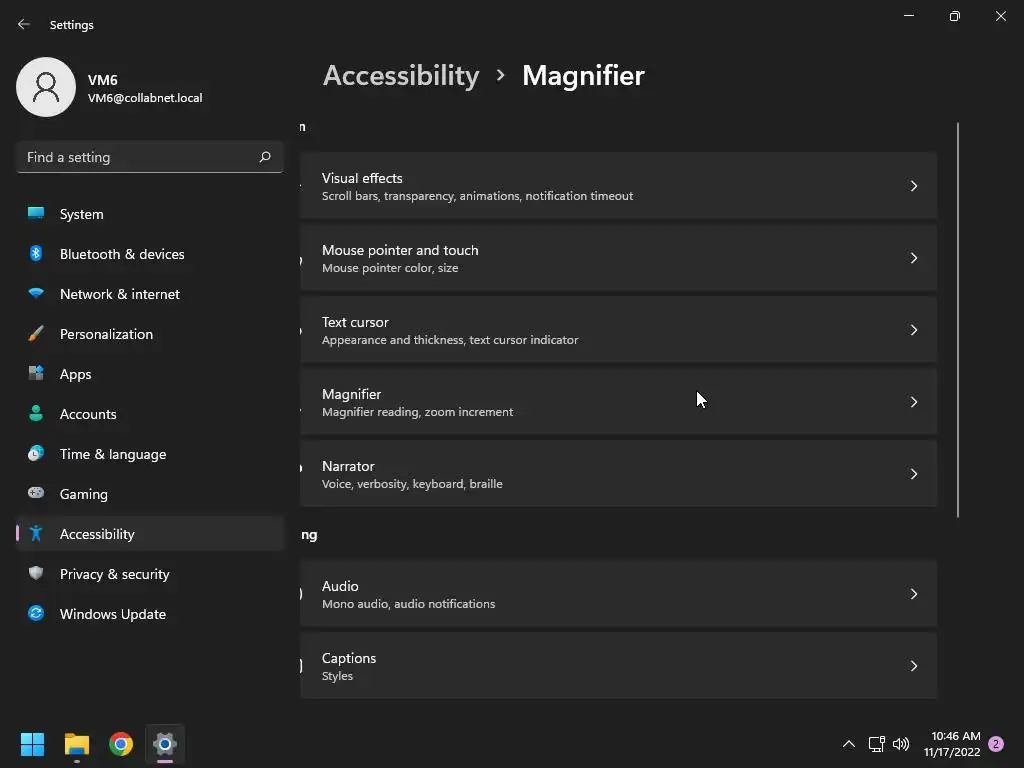
Task: Expand the Visual effects chevron
Action: tap(913, 186)
